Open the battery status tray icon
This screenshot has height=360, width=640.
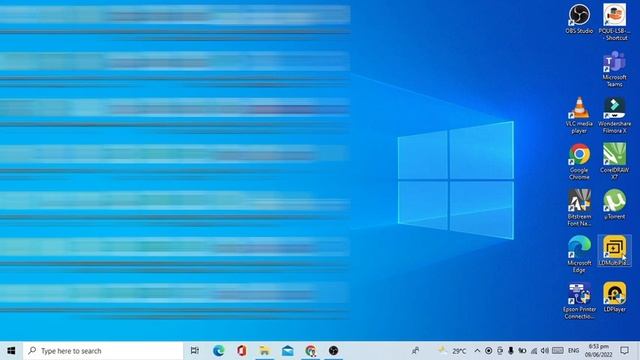(x=522, y=351)
